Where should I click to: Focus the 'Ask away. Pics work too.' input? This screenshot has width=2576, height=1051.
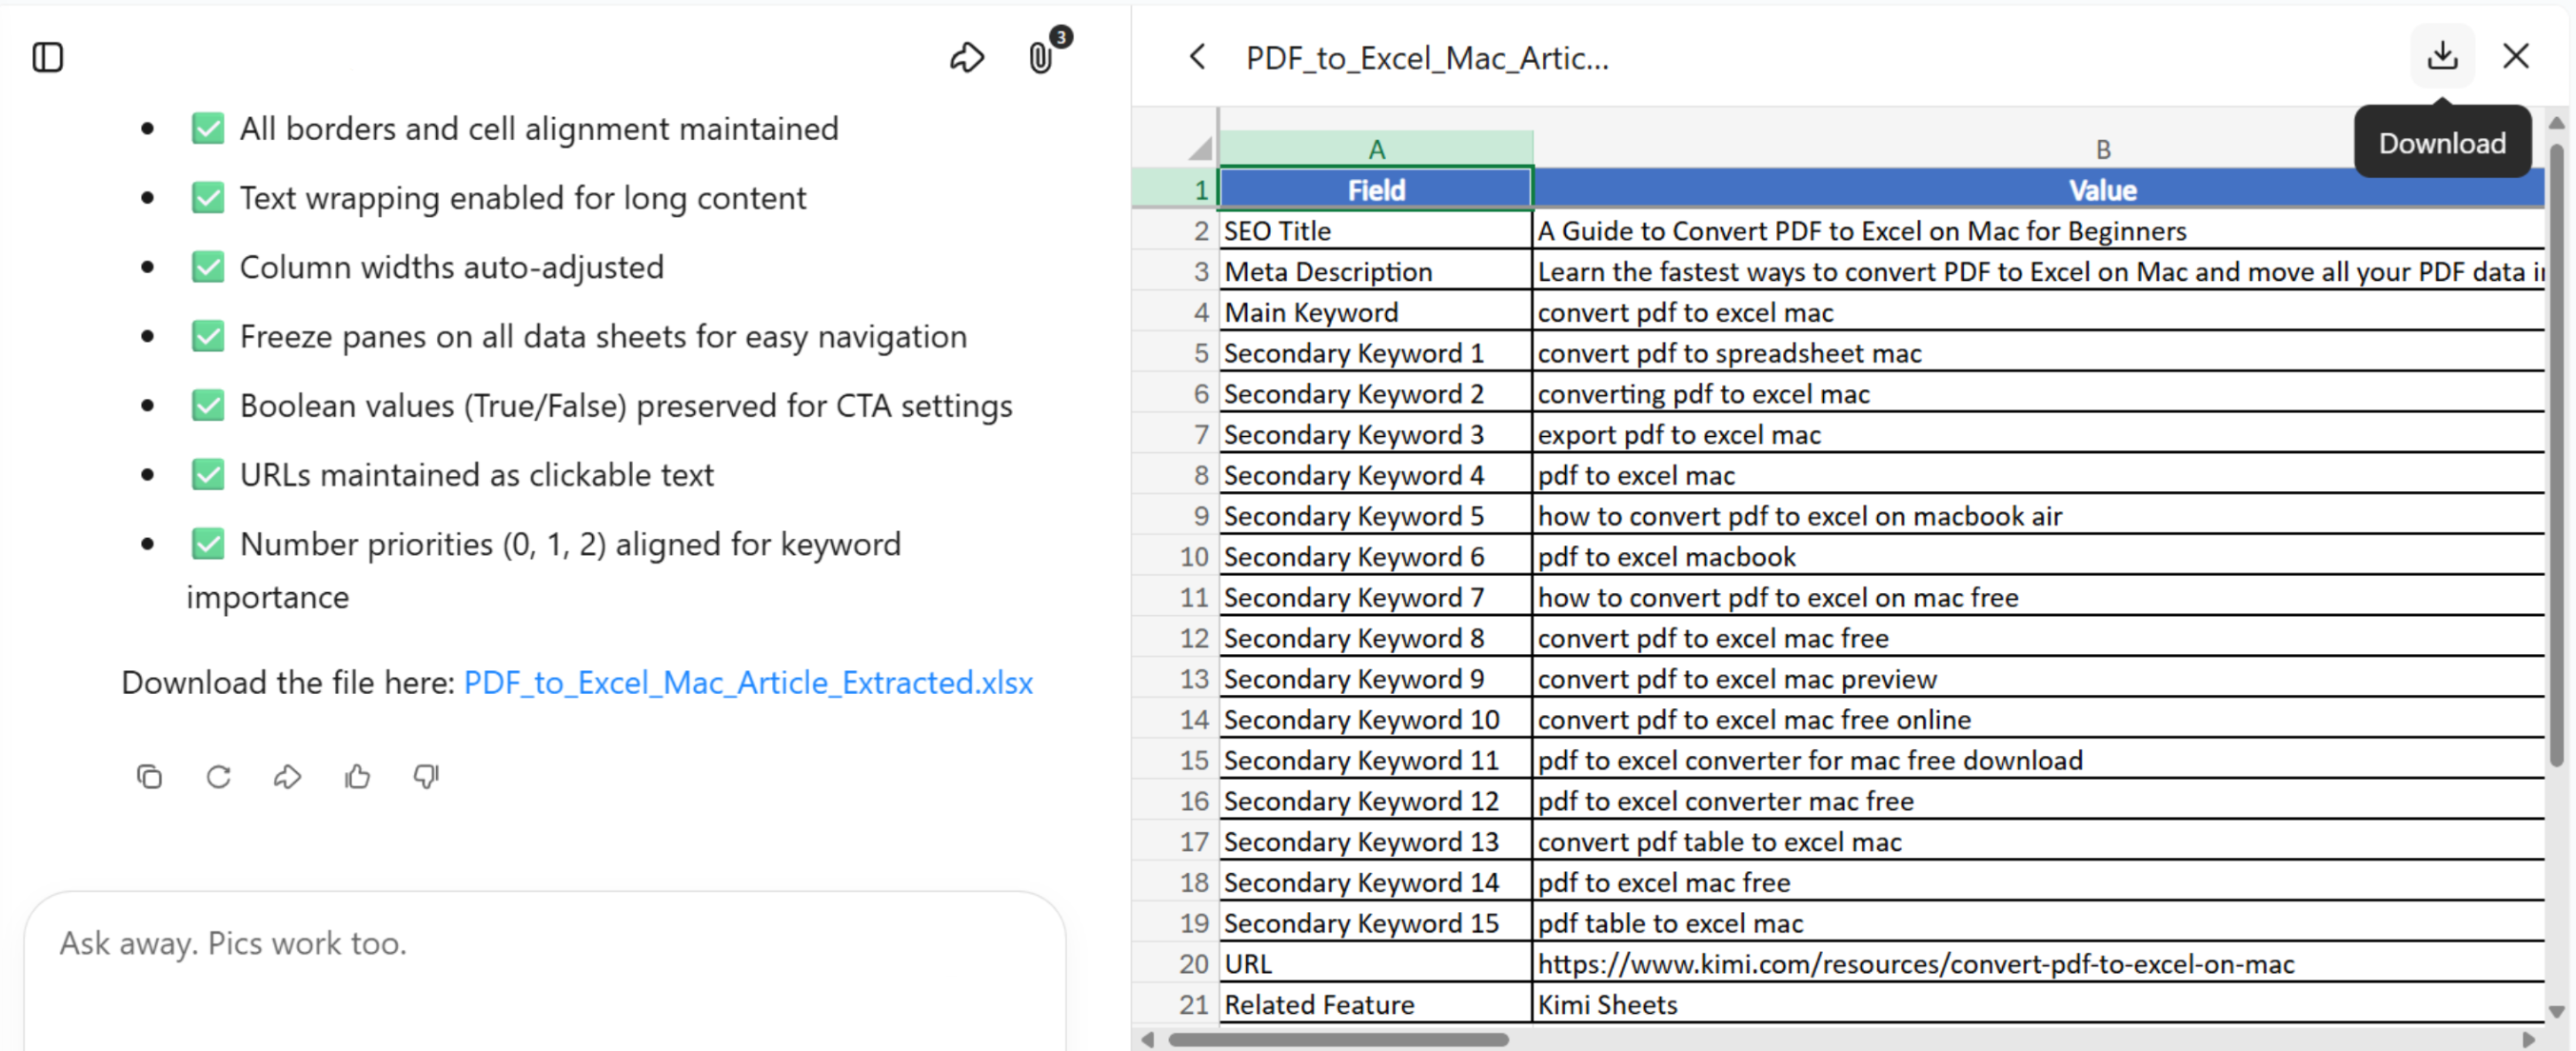pyautogui.click(x=545, y=943)
